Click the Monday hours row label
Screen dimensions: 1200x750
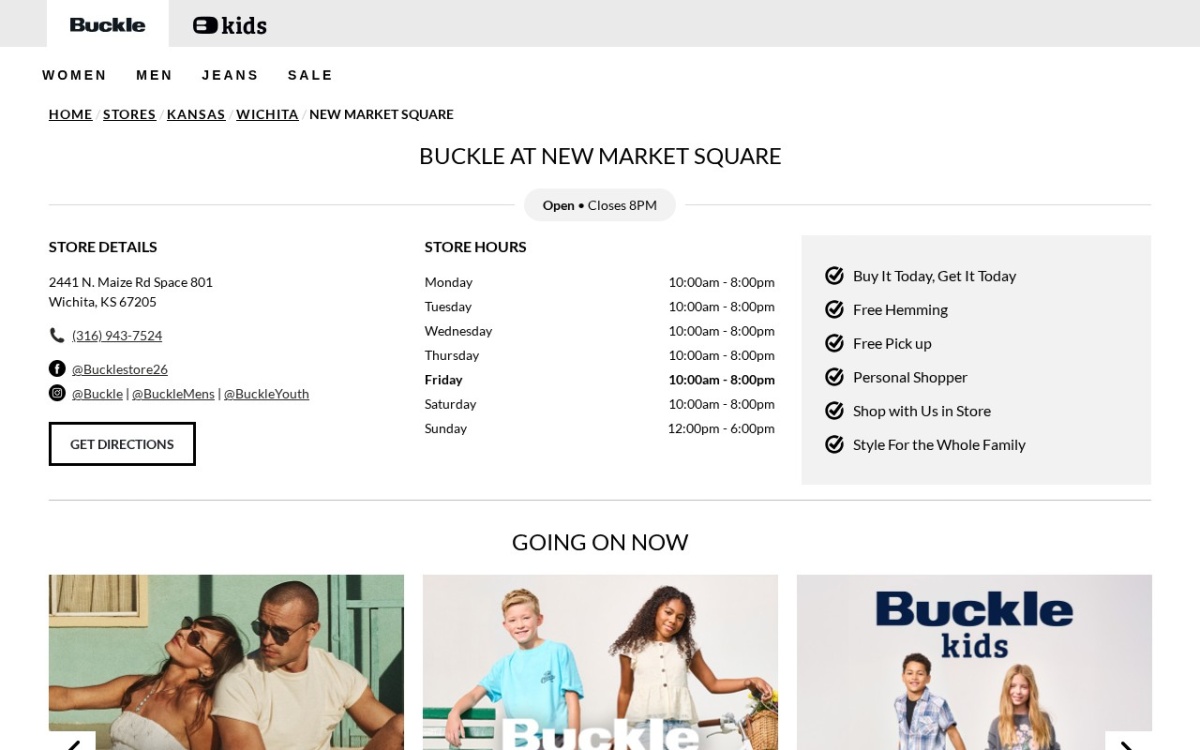tap(448, 283)
